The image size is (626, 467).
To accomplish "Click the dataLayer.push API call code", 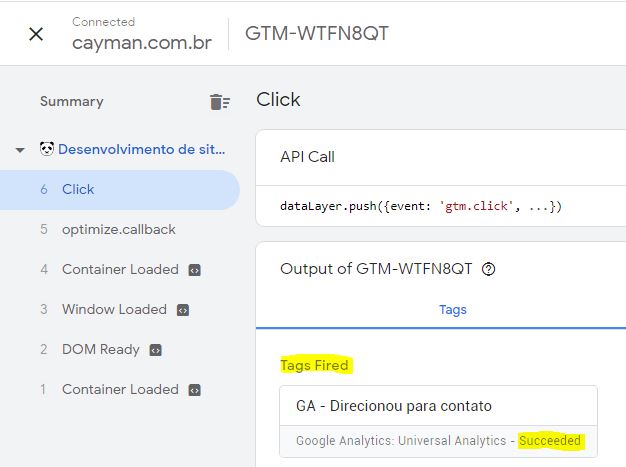I will coord(421,206).
